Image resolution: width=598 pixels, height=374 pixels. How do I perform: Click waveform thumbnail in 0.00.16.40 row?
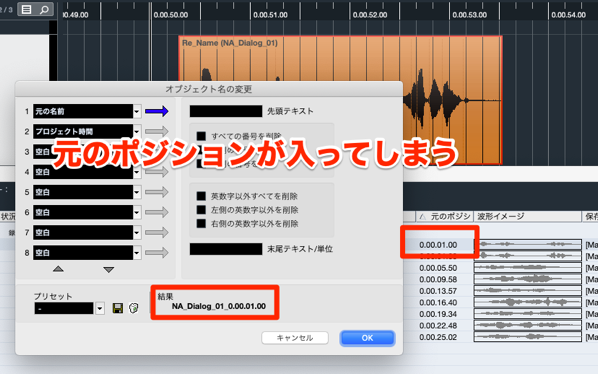coord(528,302)
